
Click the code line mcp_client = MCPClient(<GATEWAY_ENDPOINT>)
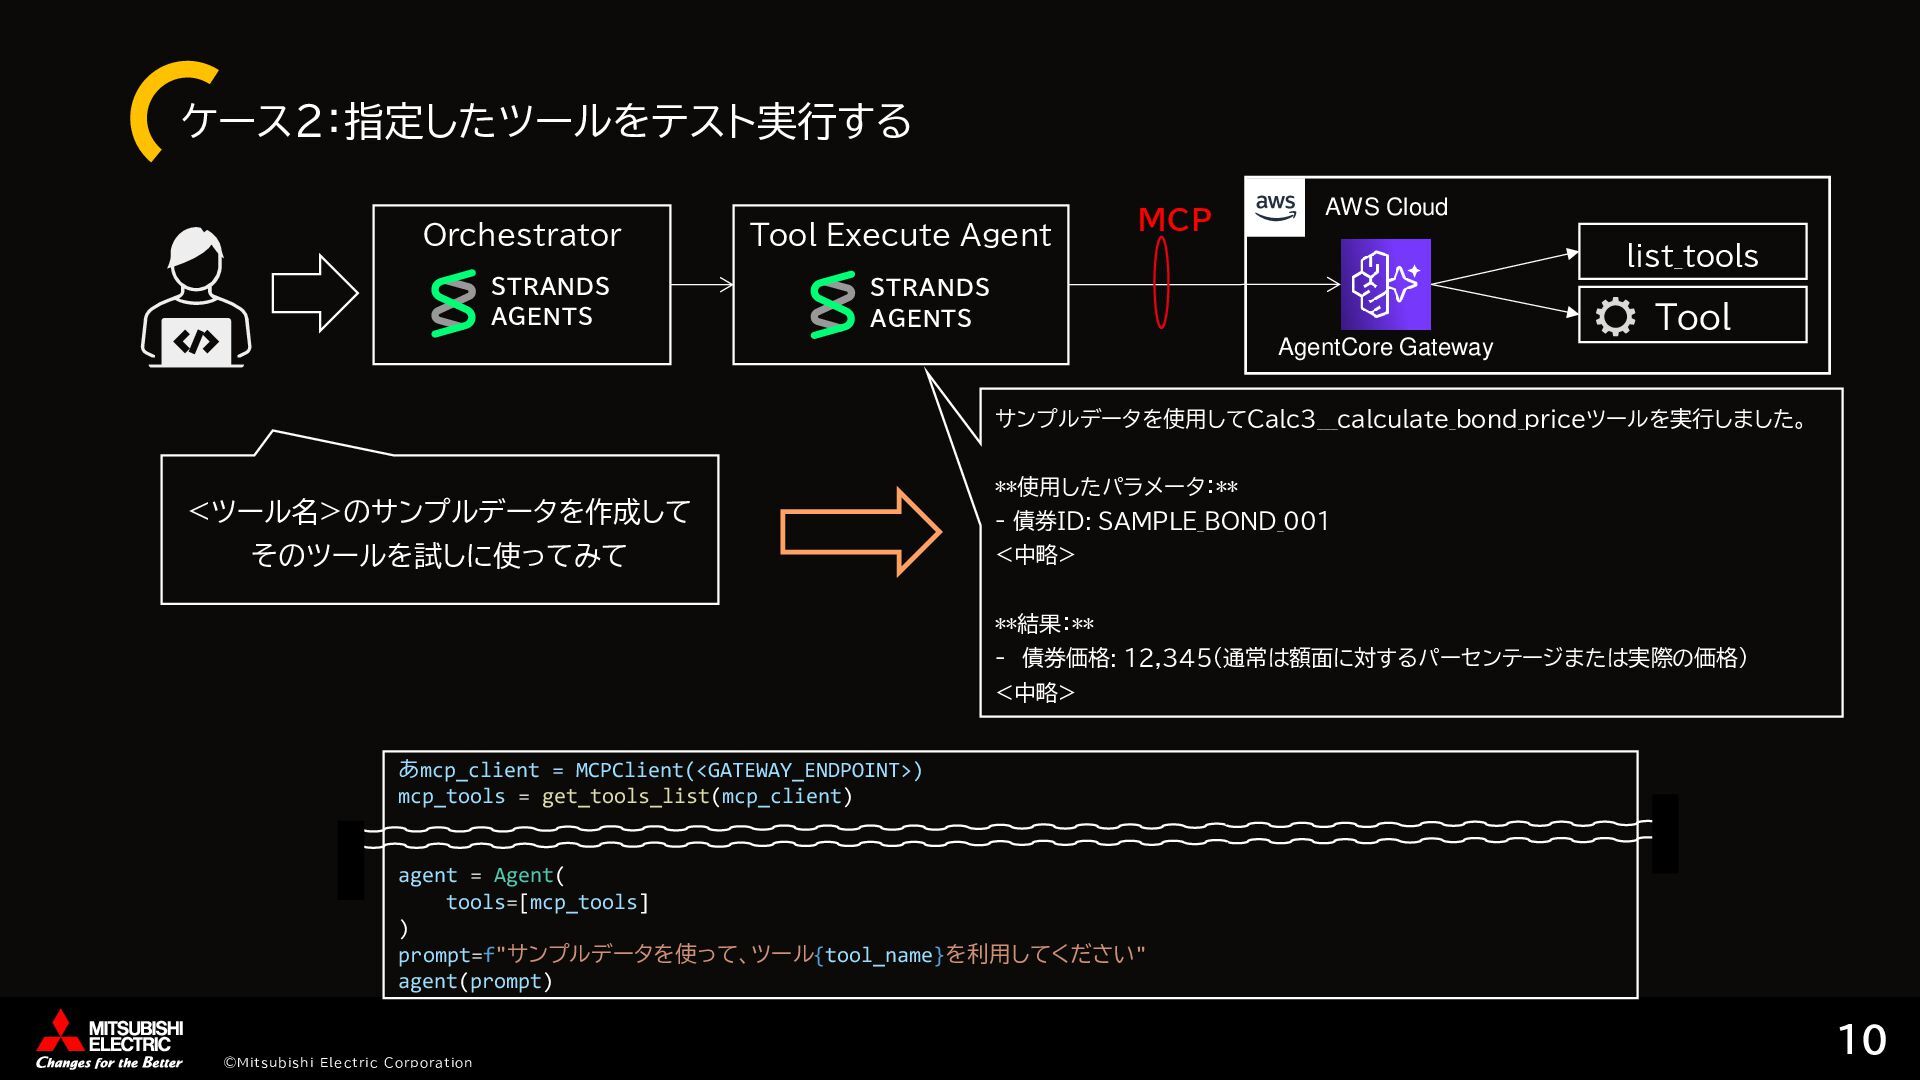(660, 770)
